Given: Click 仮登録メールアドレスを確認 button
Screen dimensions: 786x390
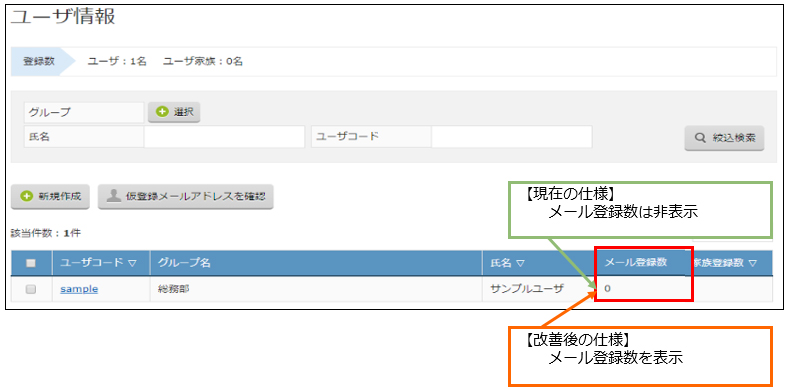Looking at the screenshot, I should (185, 197).
